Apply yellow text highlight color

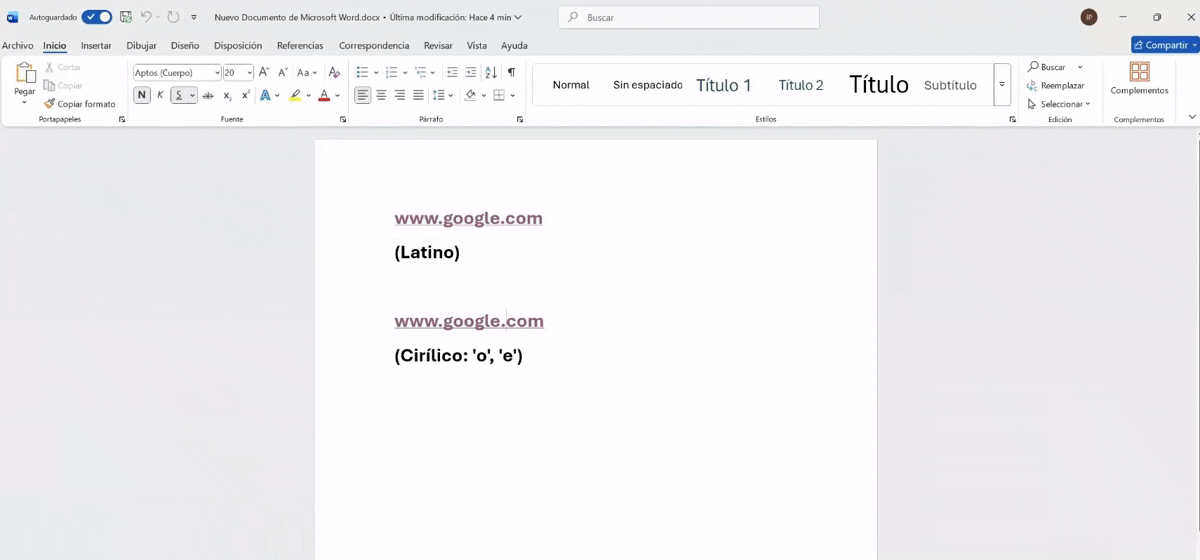click(x=295, y=96)
